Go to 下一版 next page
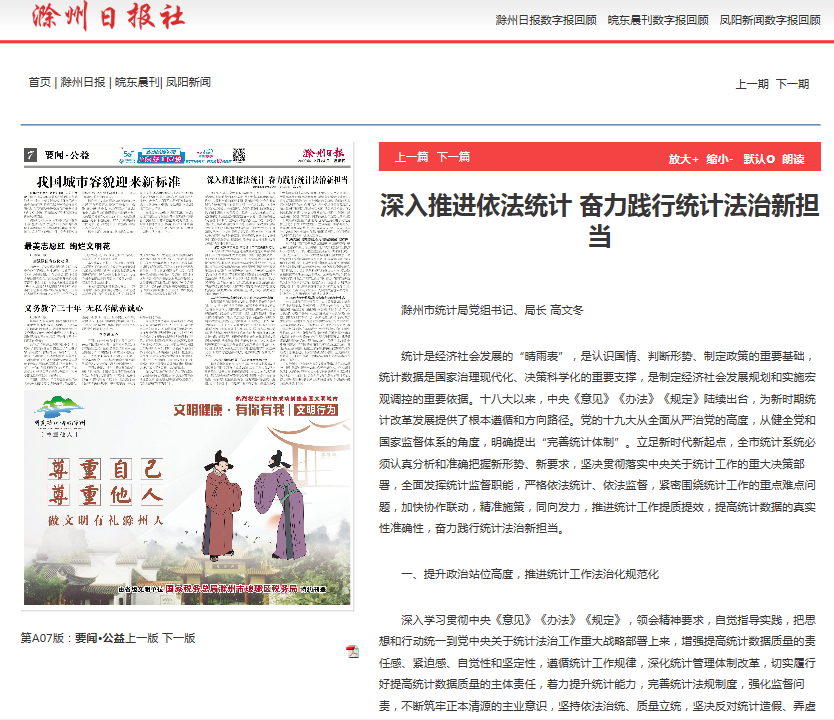This screenshot has width=834, height=720. (x=179, y=638)
